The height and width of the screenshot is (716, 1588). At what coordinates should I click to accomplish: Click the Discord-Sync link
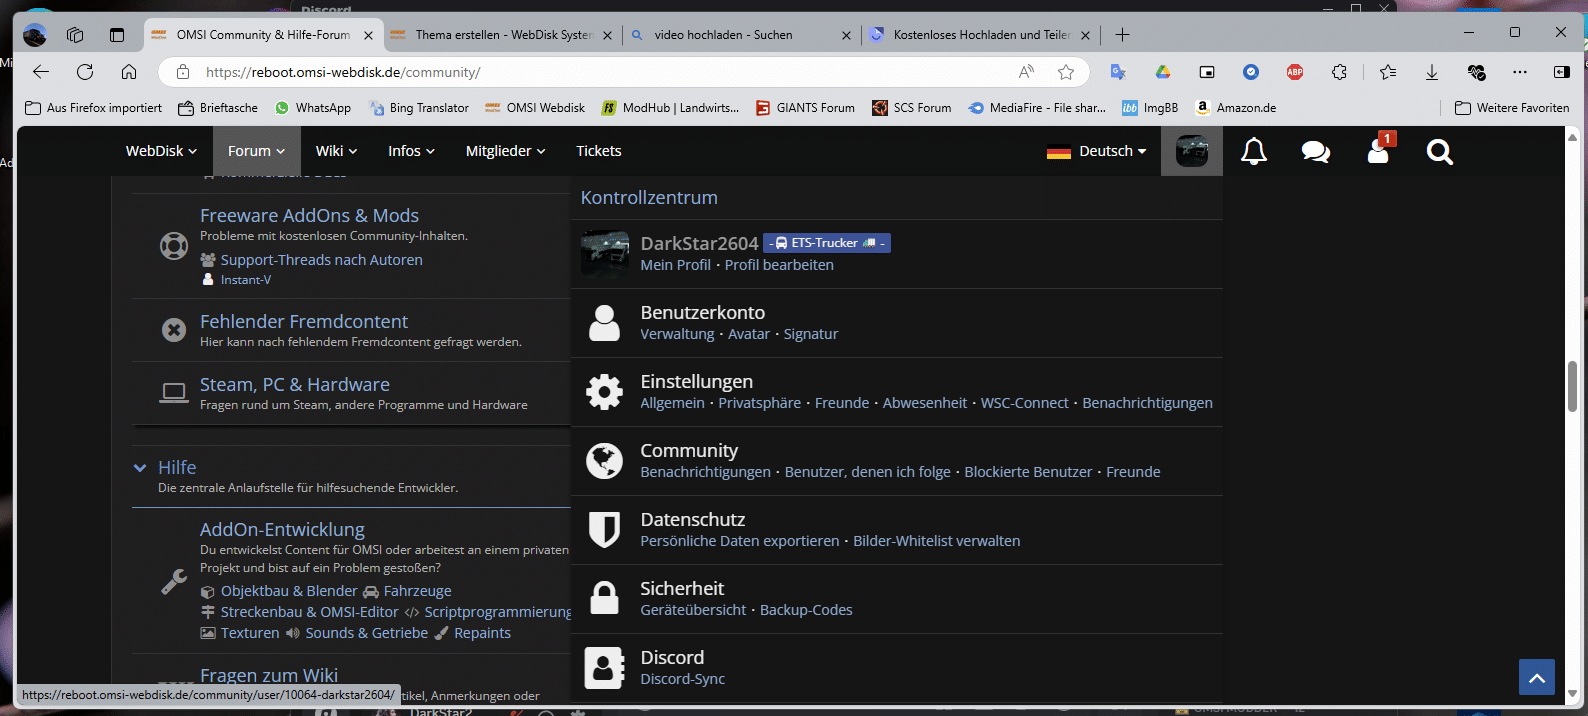tap(683, 679)
